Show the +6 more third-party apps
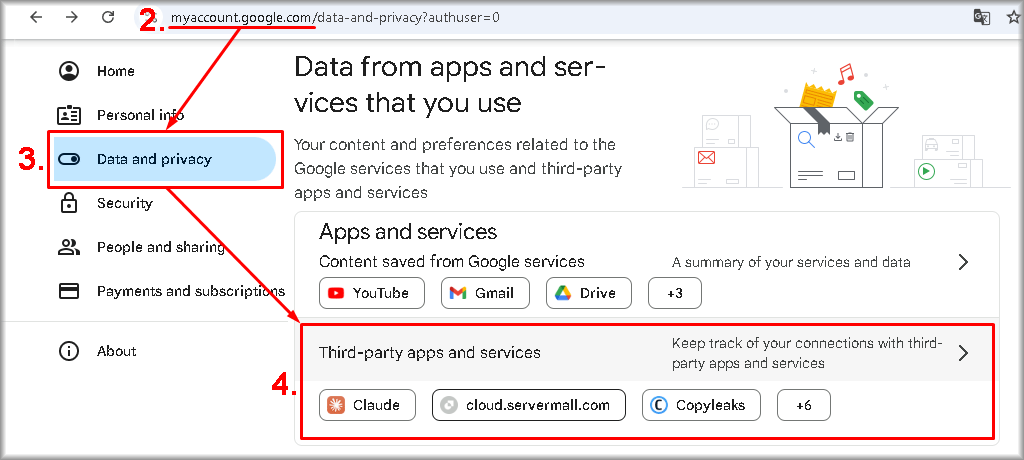Image resolution: width=1024 pixels, height=460 pixels. [803, 405]
